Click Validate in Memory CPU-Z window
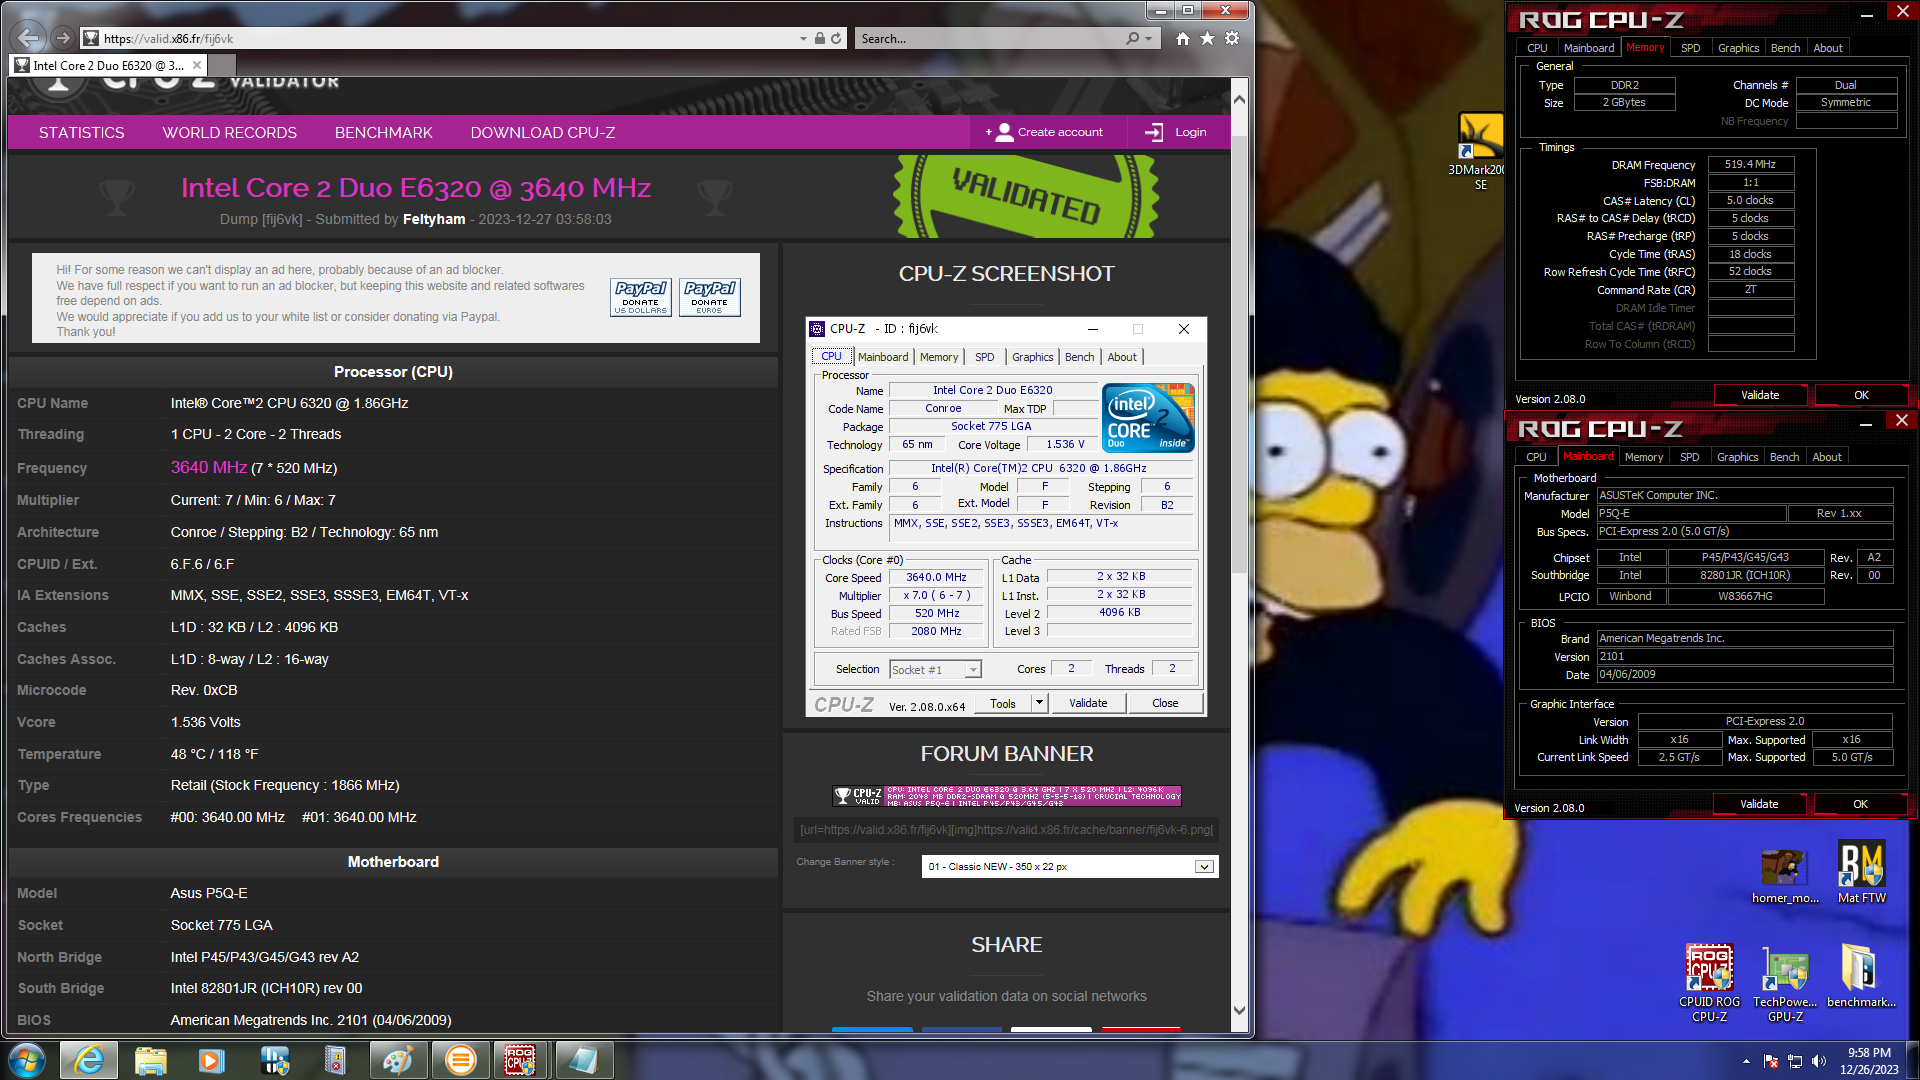This screenshot has height=1080, width=1920. click(x=1759, y=395)
